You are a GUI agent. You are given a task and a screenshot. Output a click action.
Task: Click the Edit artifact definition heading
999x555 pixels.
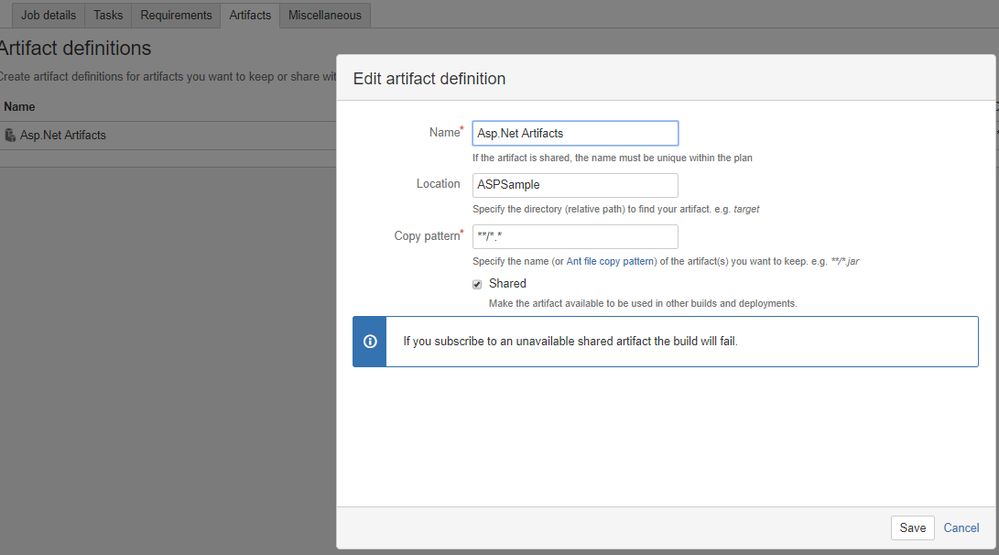pos(429,78)
